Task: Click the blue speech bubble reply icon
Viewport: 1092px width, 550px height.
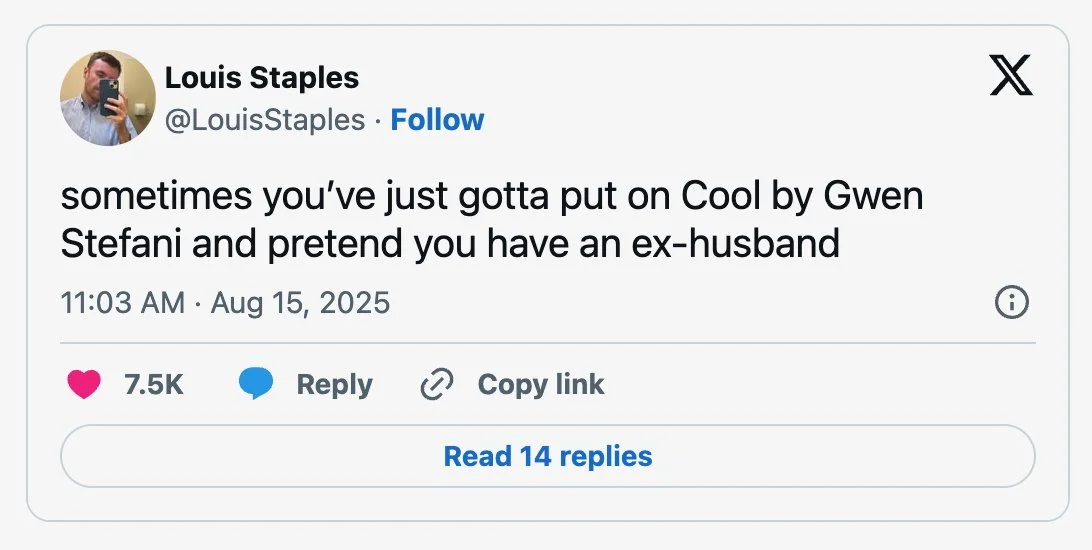Action: [x=256, y=384]
